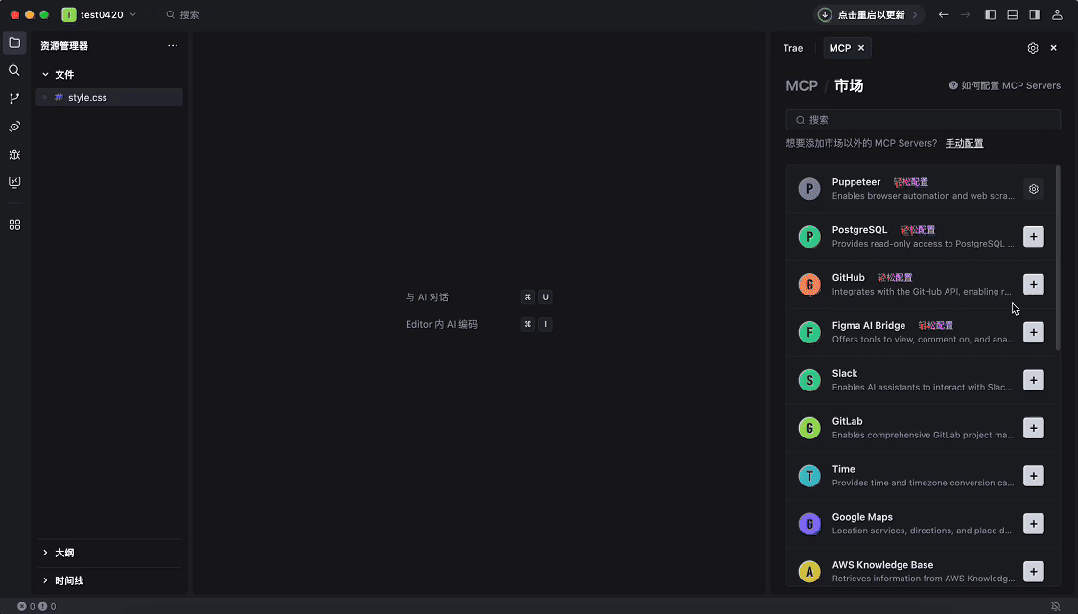Click the MCP list scrollbar
Image resolution: width=1078 pixels, height=614 pixels.
[x=1058, y=260]
